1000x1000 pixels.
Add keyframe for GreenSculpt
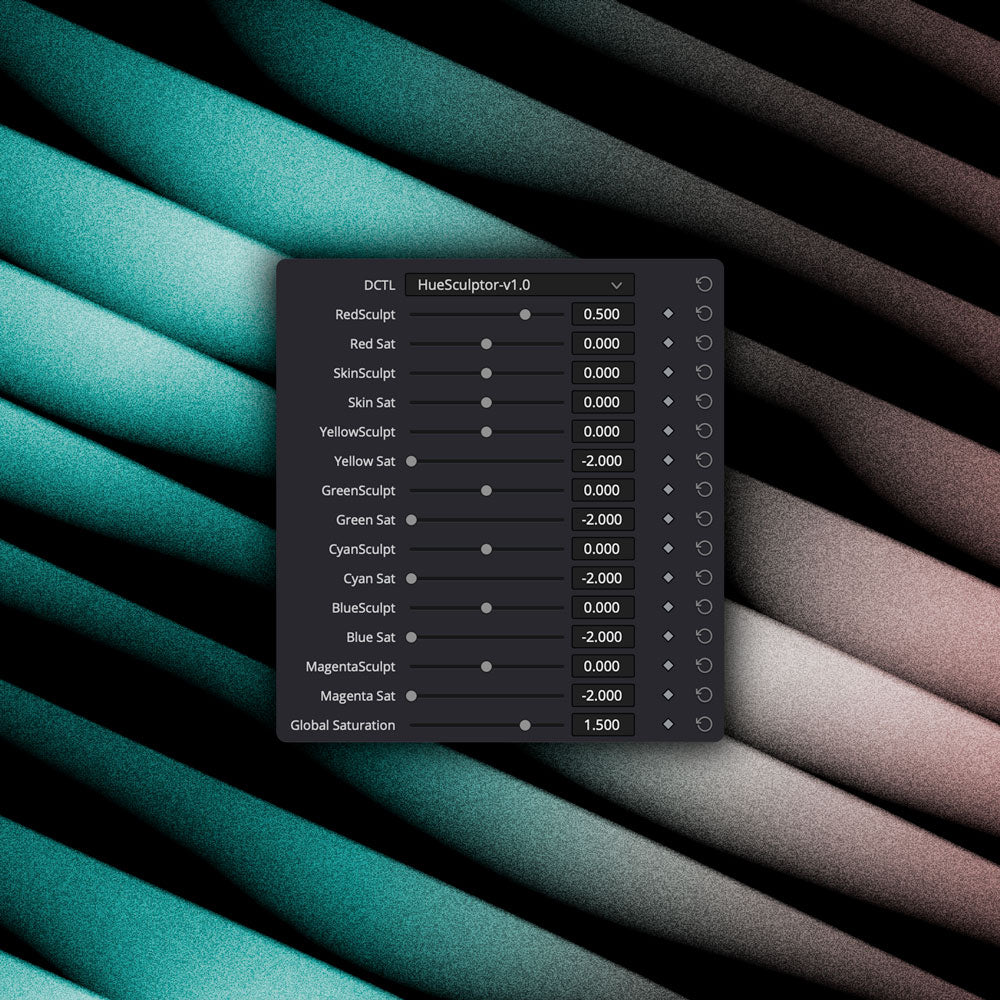tap(668, 490)
